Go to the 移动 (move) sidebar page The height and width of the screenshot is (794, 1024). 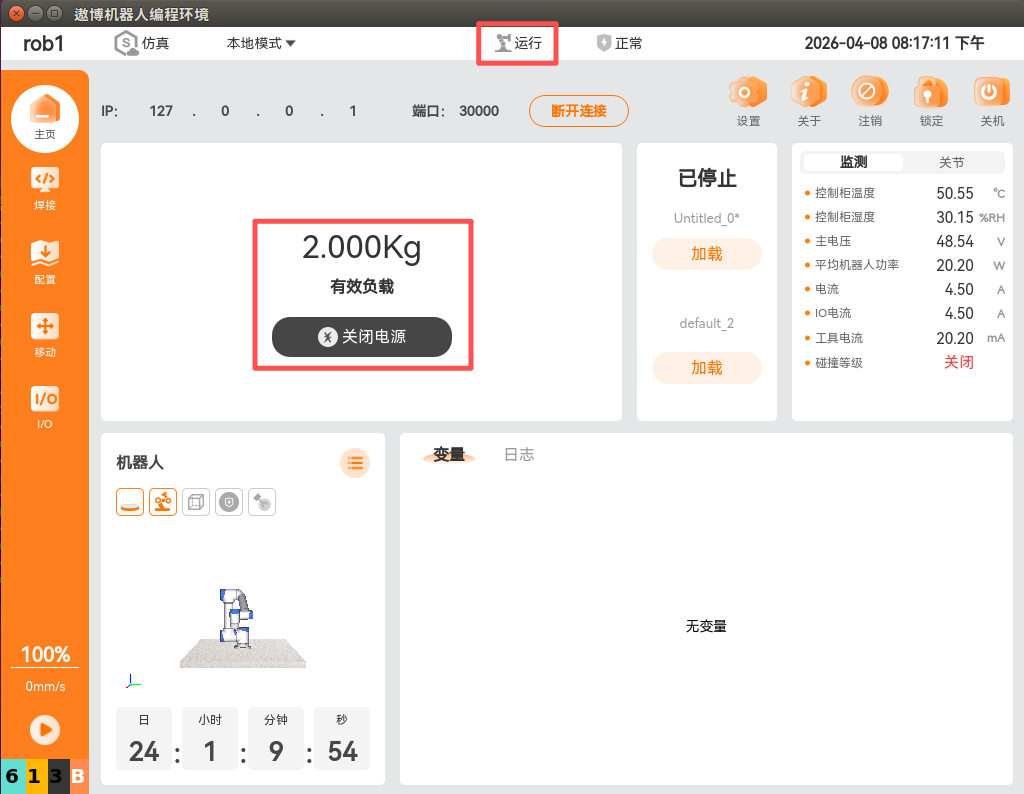pos(45,334)
